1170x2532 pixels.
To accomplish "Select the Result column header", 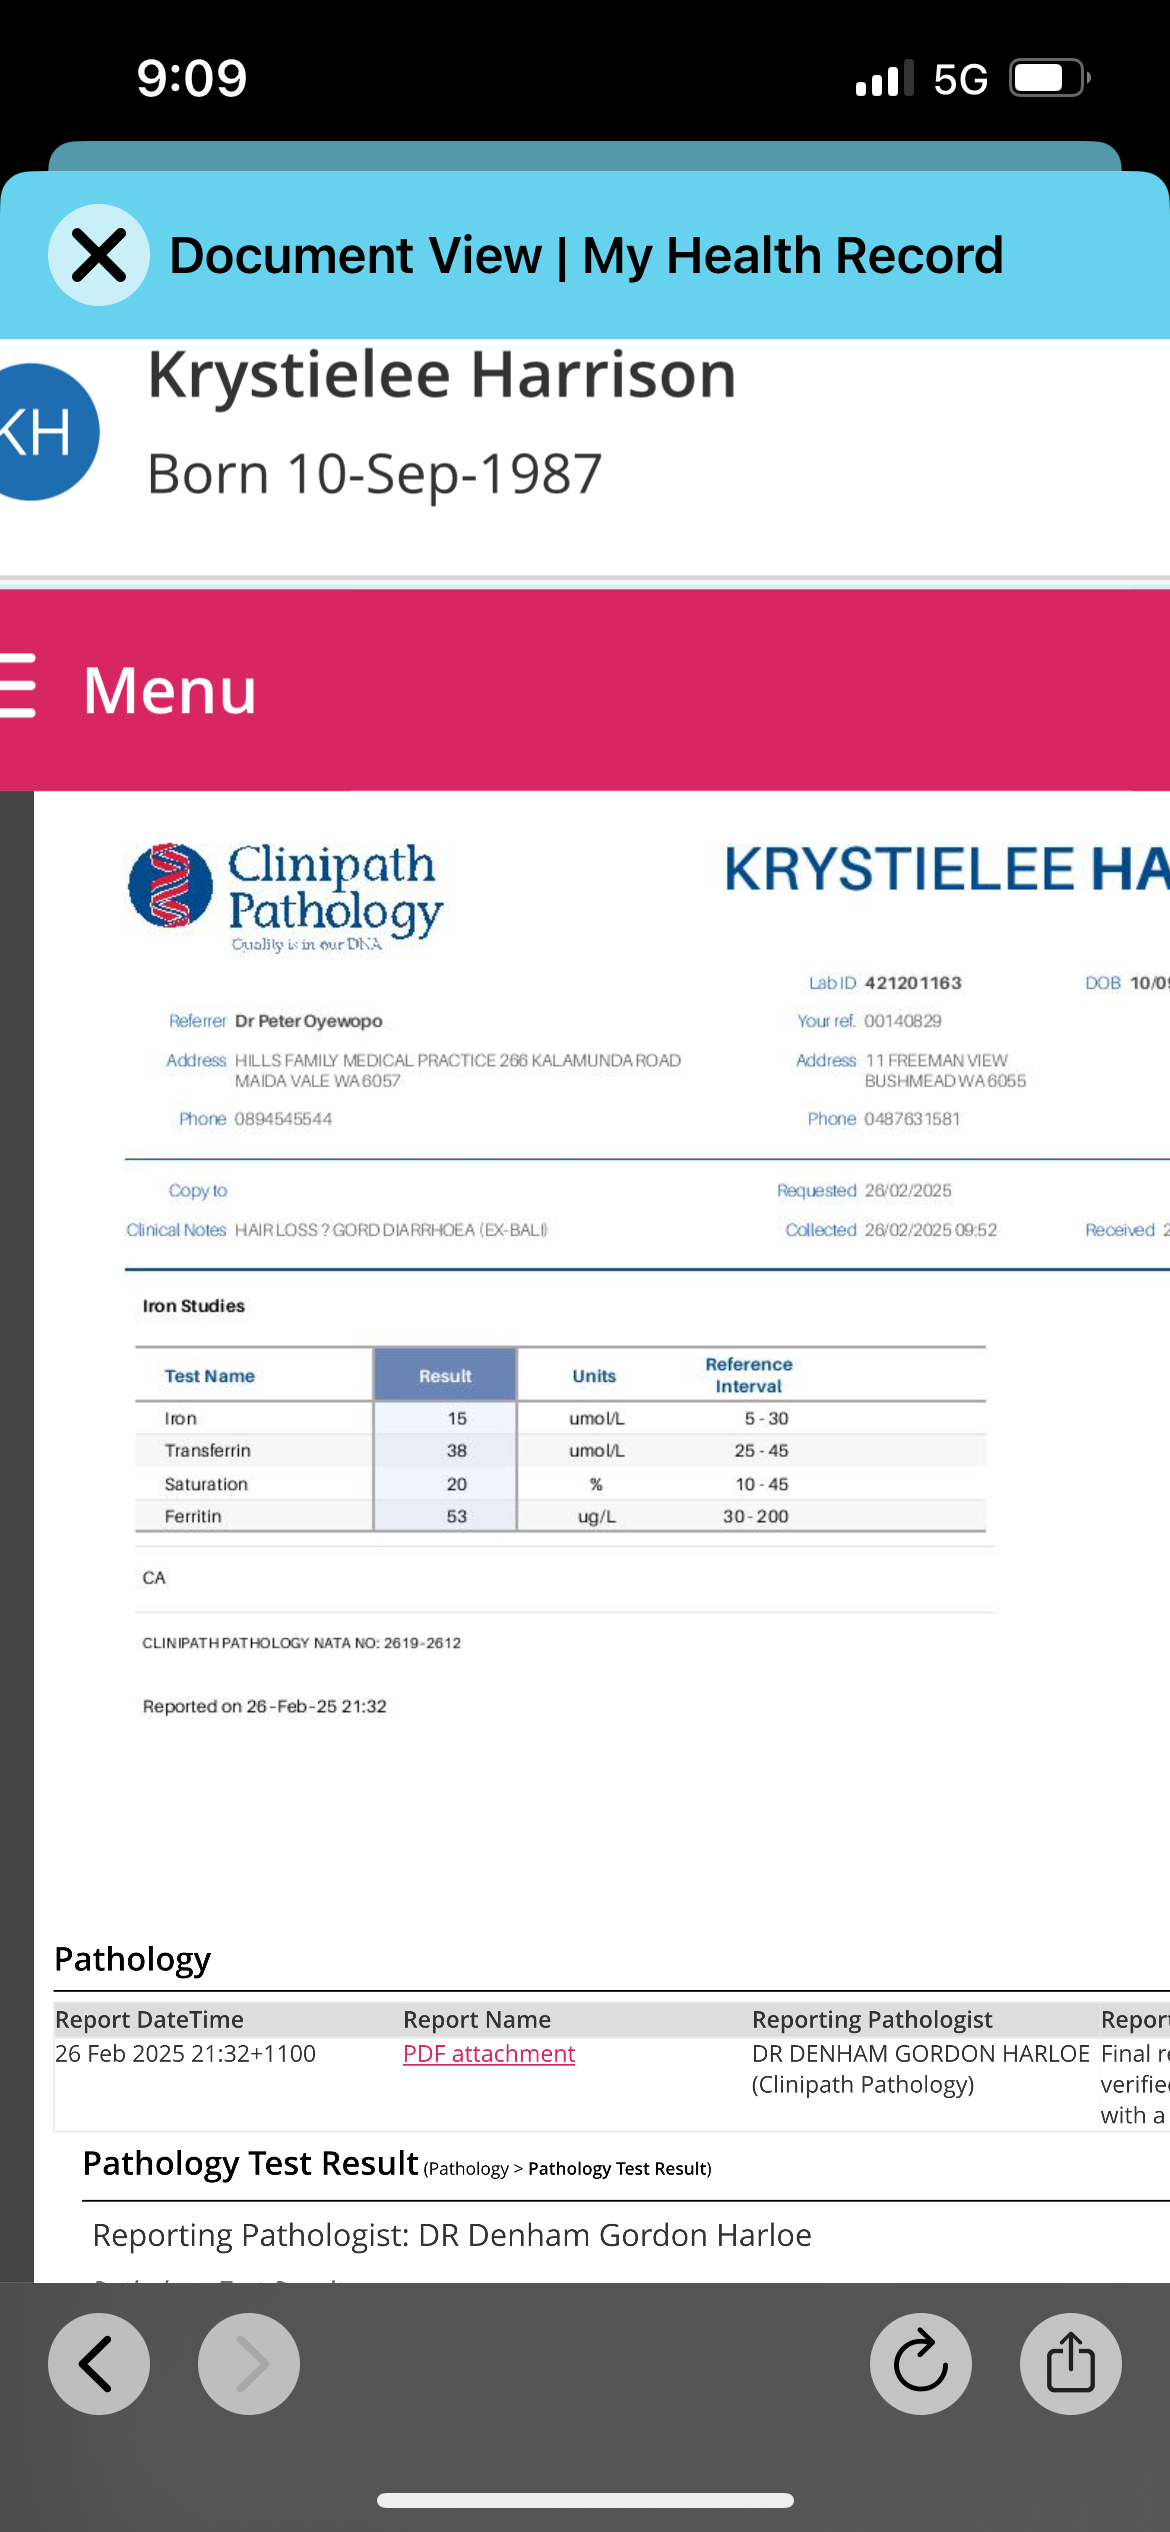I will pos(445,1376).
